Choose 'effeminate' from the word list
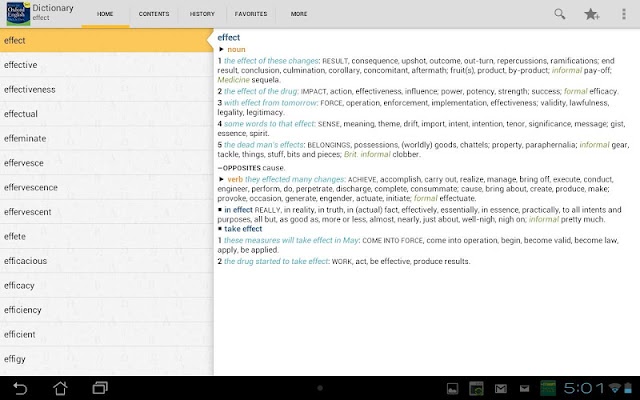 point(106,138)
